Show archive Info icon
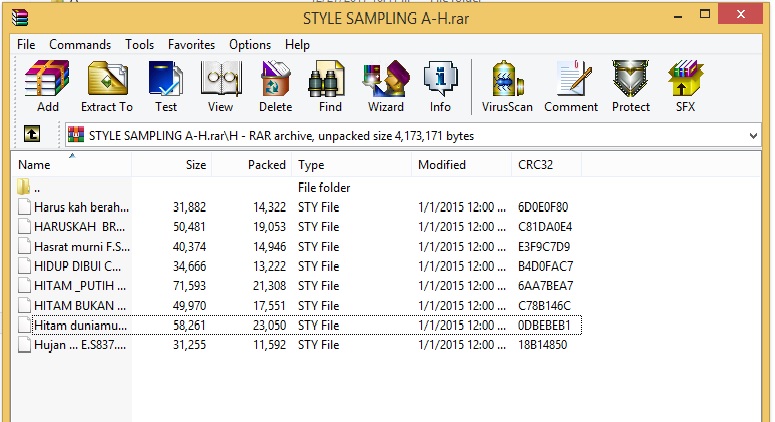This screenshot has width=775, height=422. 440,85
